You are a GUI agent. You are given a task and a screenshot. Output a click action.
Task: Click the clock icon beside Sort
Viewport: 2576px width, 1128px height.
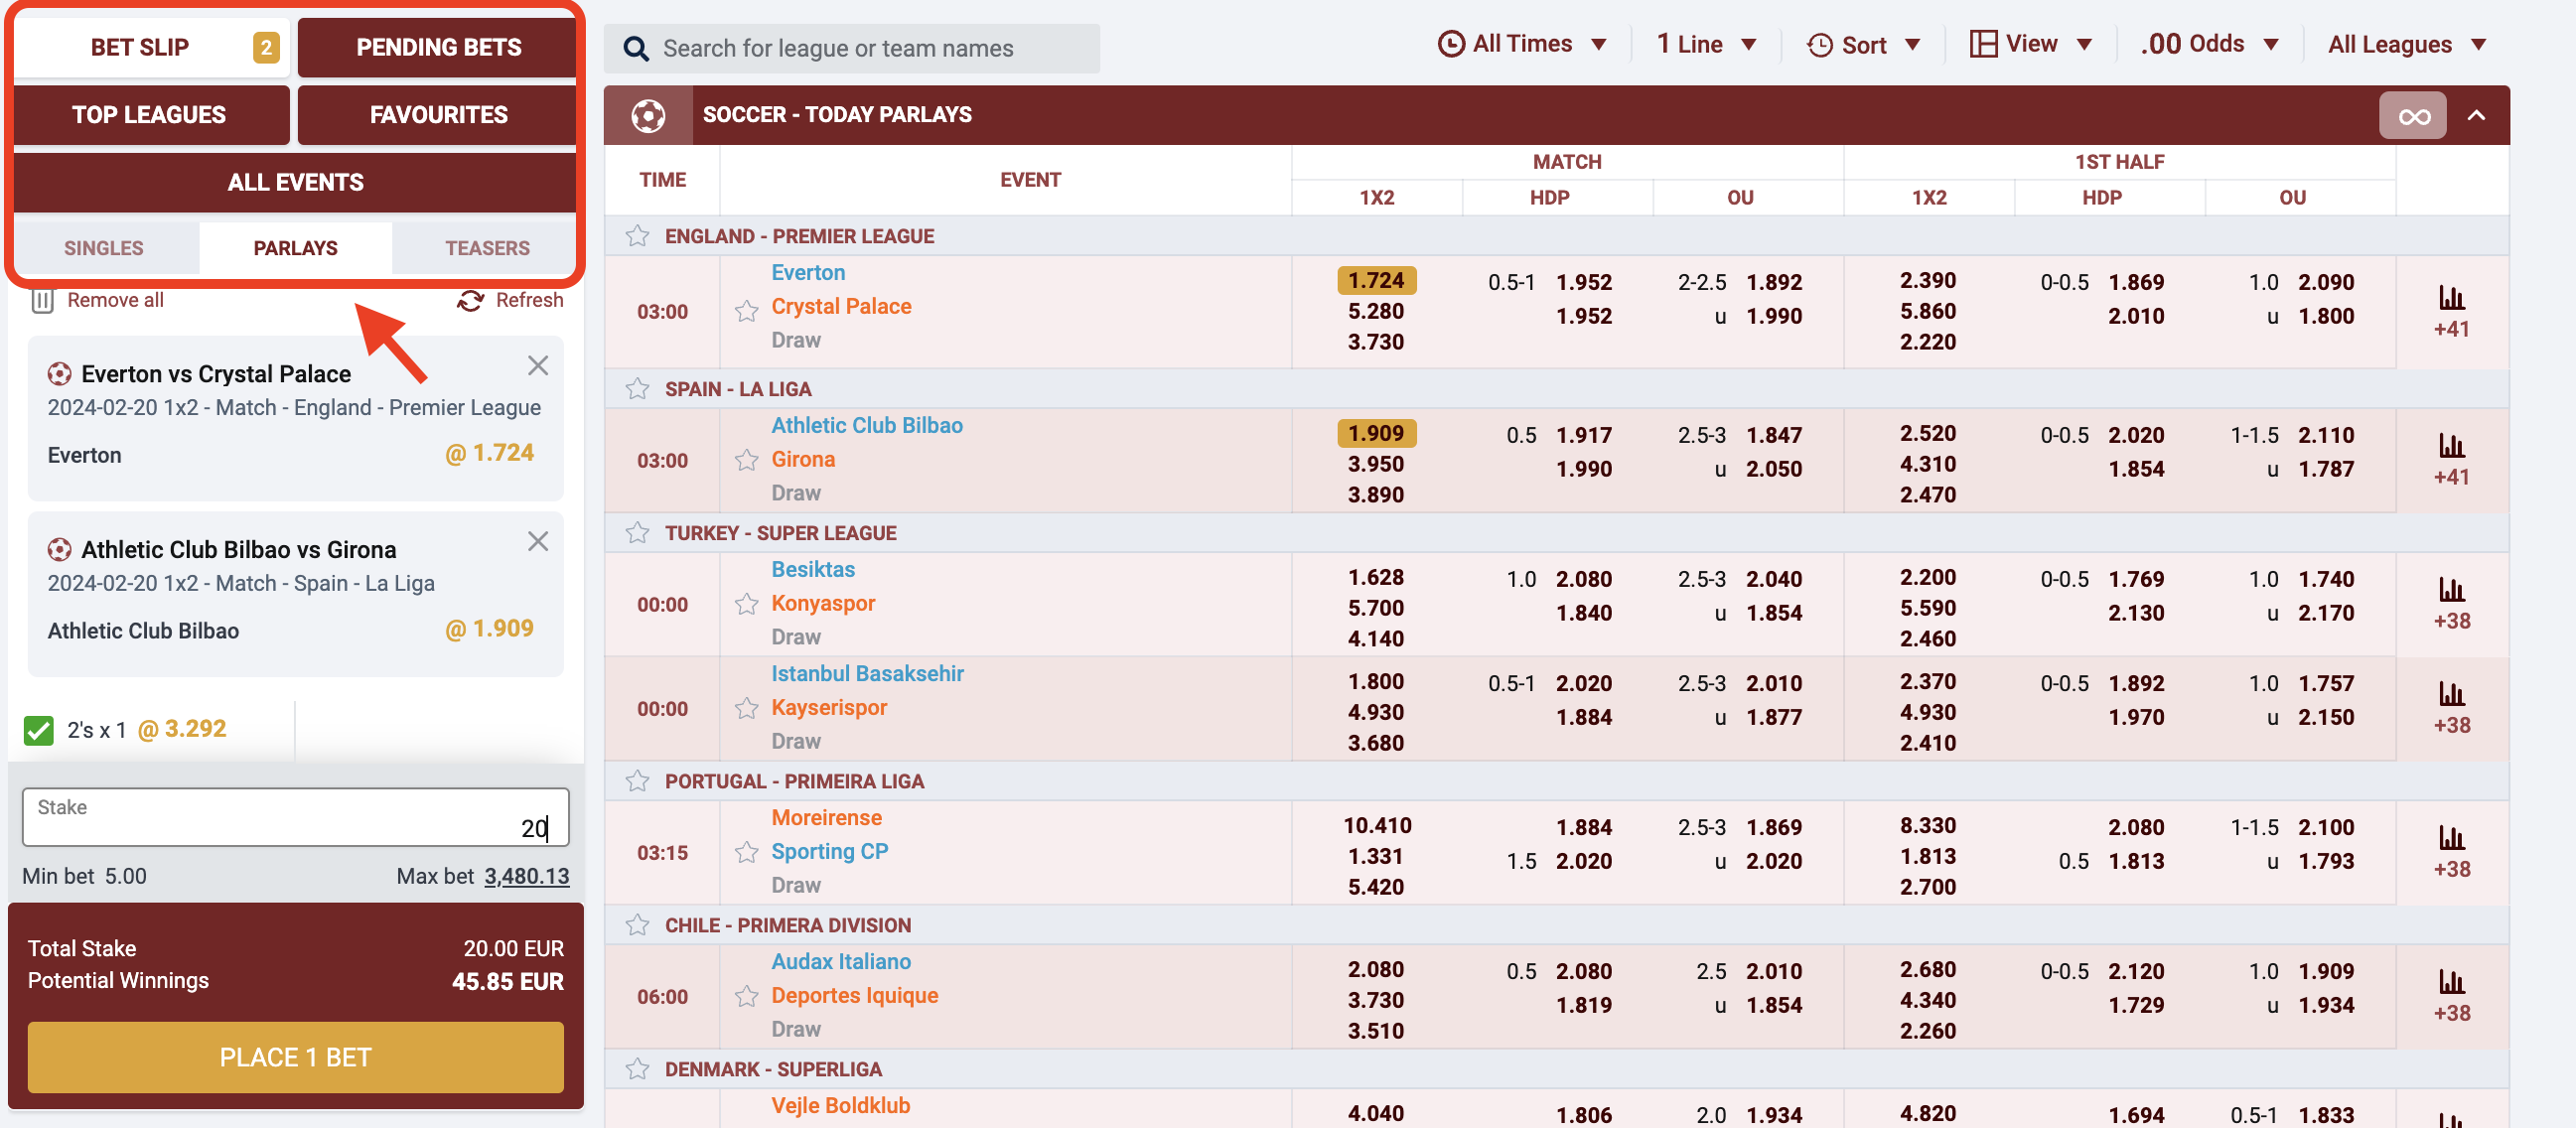1820,45
